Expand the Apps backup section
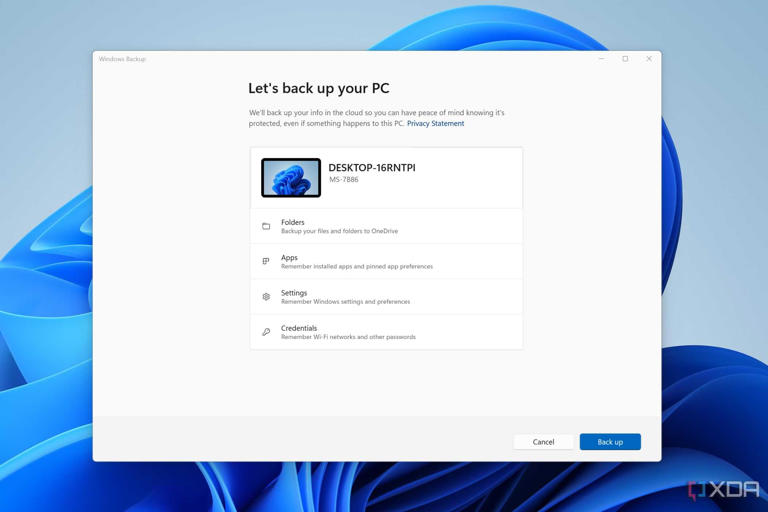The height and width of the screenshot is (512, 768). tap(386, 261)
